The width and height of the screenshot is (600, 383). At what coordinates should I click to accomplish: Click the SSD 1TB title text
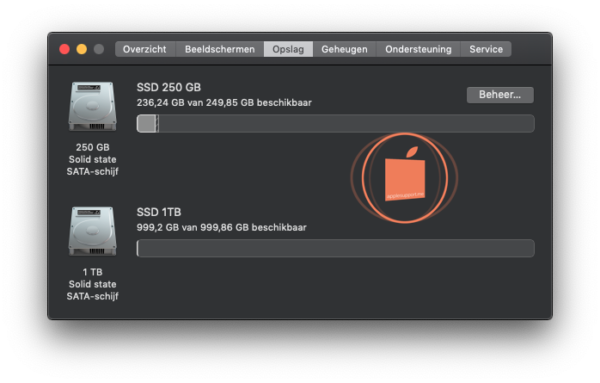159,212
